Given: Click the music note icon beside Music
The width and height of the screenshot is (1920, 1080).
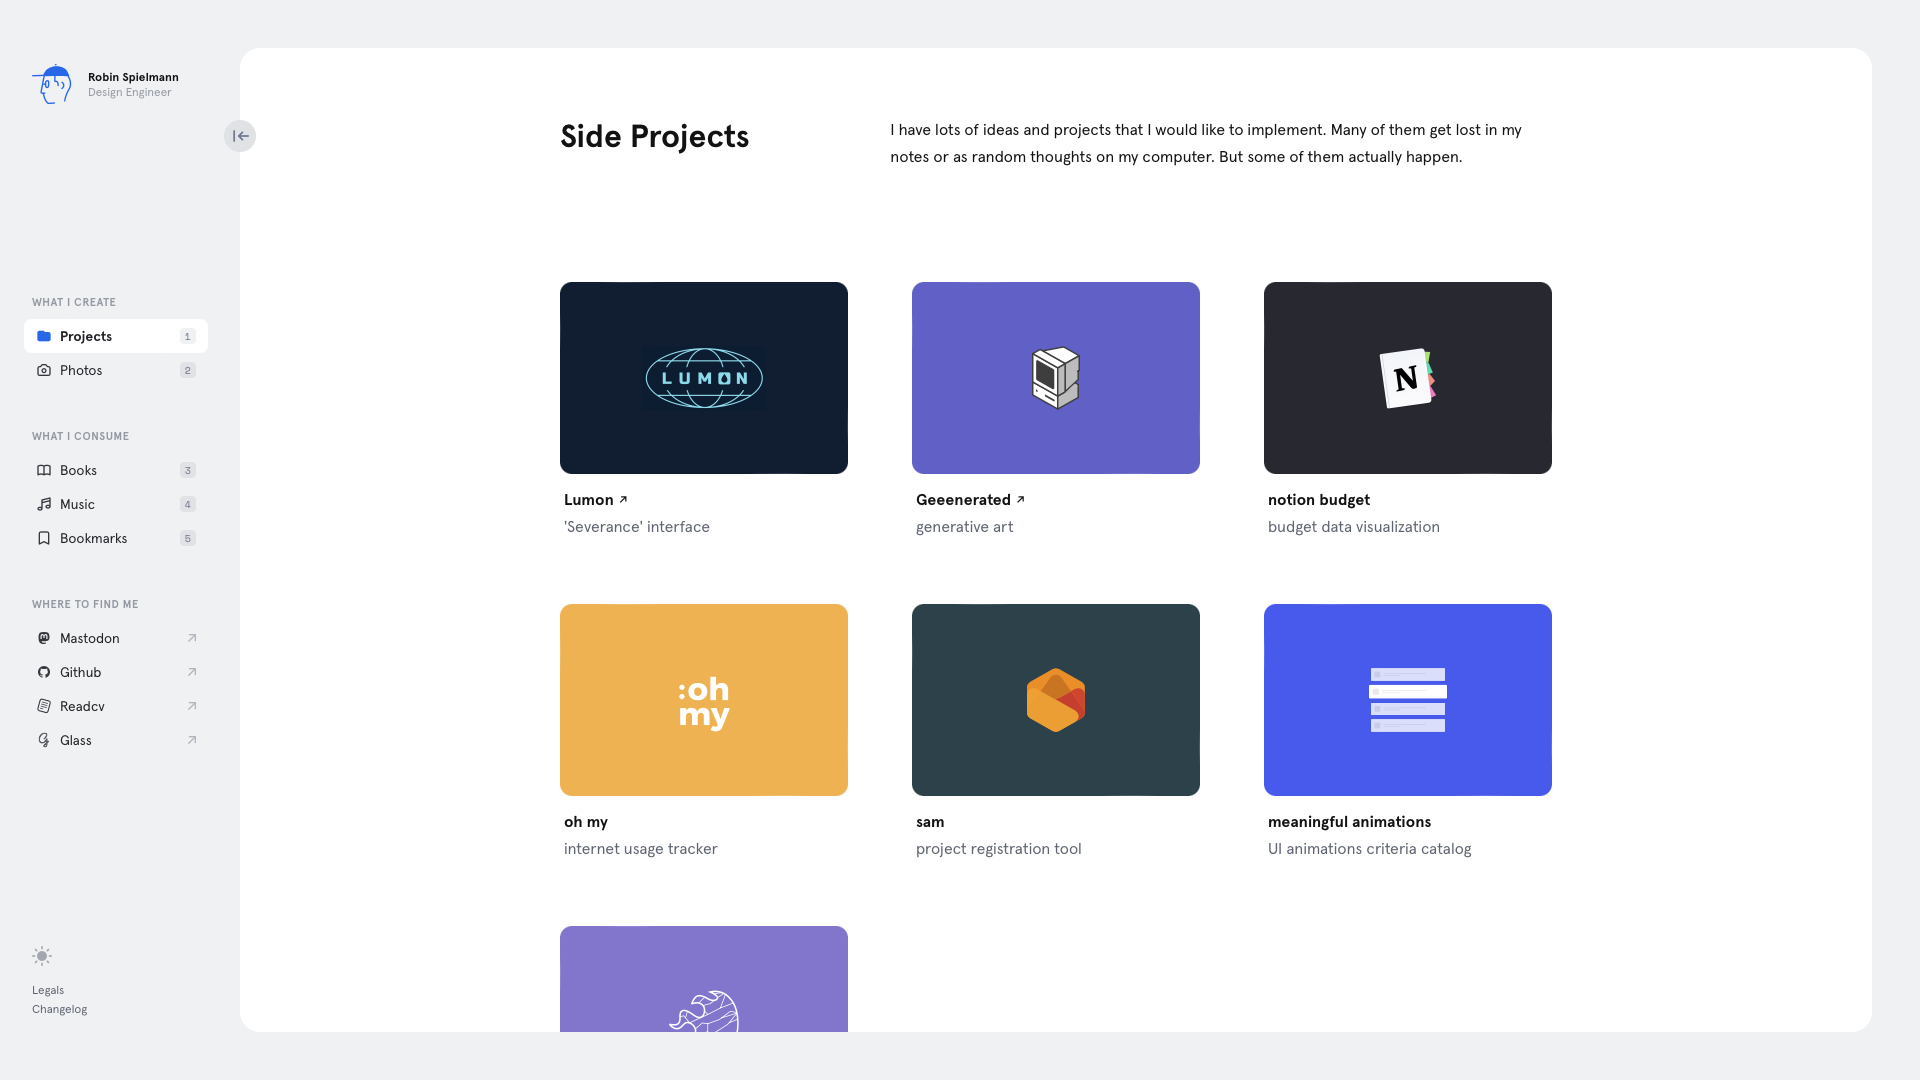Looking at the screenshot, I should 44,504.
